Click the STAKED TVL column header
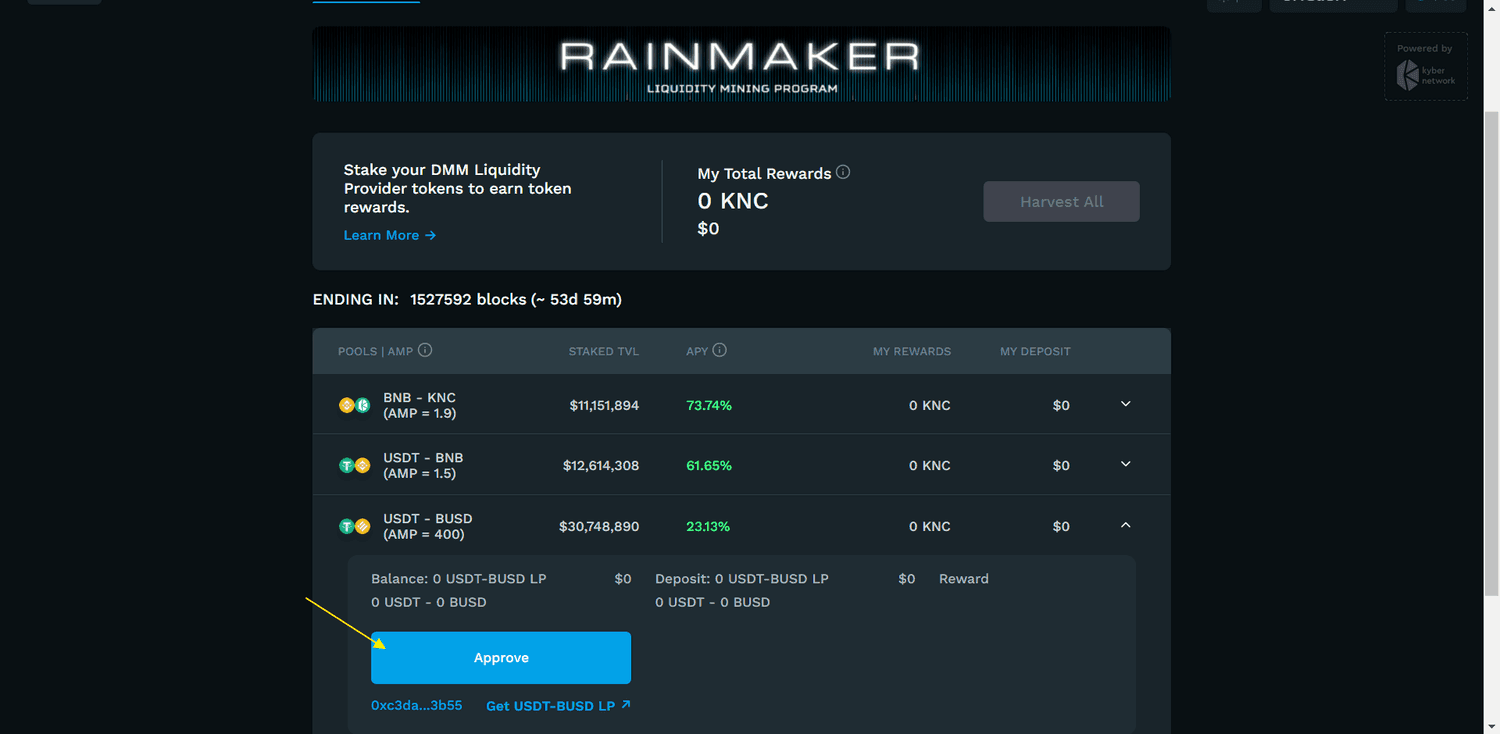The width and height of the screenshot is (1500, 734). (604, 351)
